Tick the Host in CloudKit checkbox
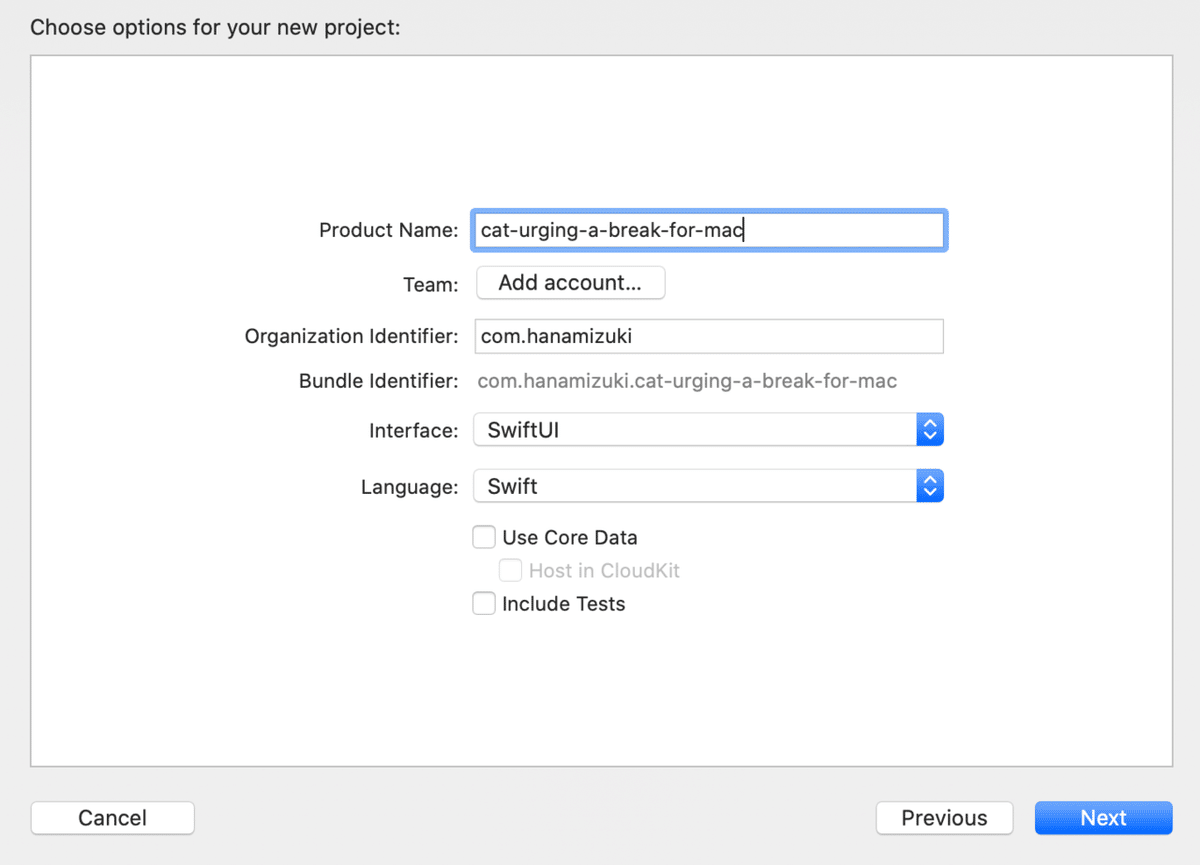 coord(511,571)
